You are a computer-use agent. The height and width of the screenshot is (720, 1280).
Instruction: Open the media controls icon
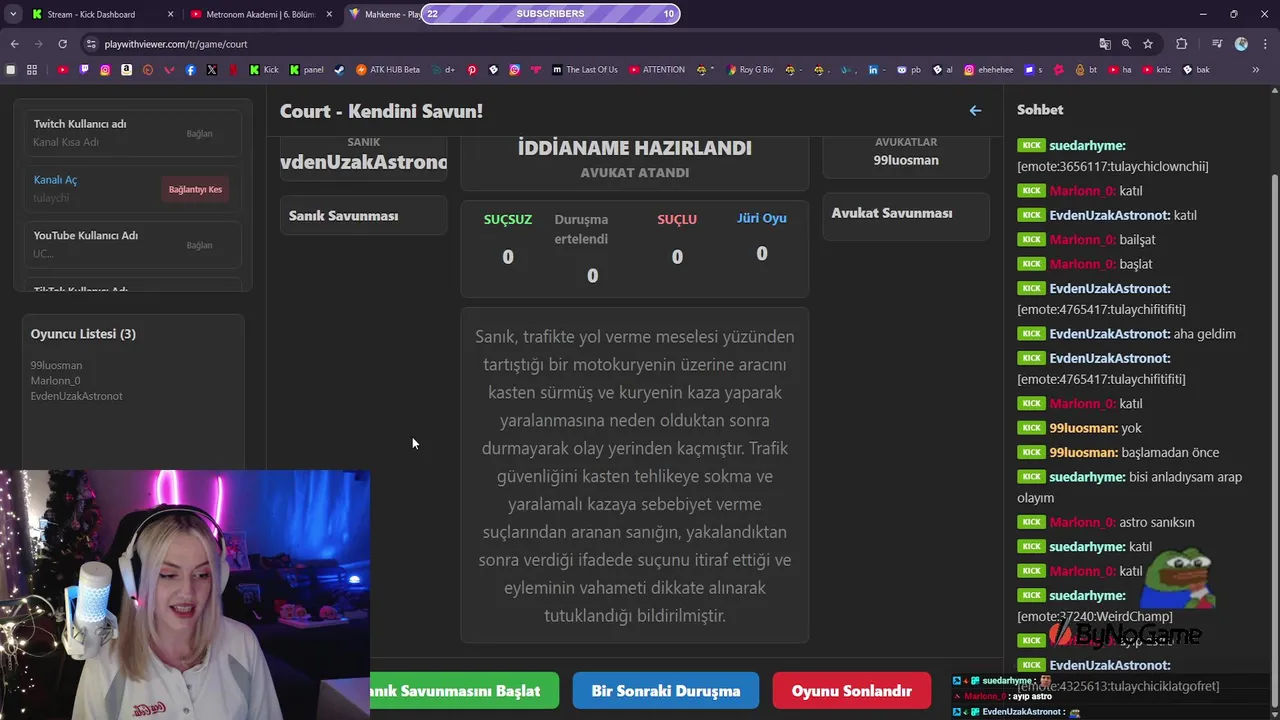point(1217,44)
